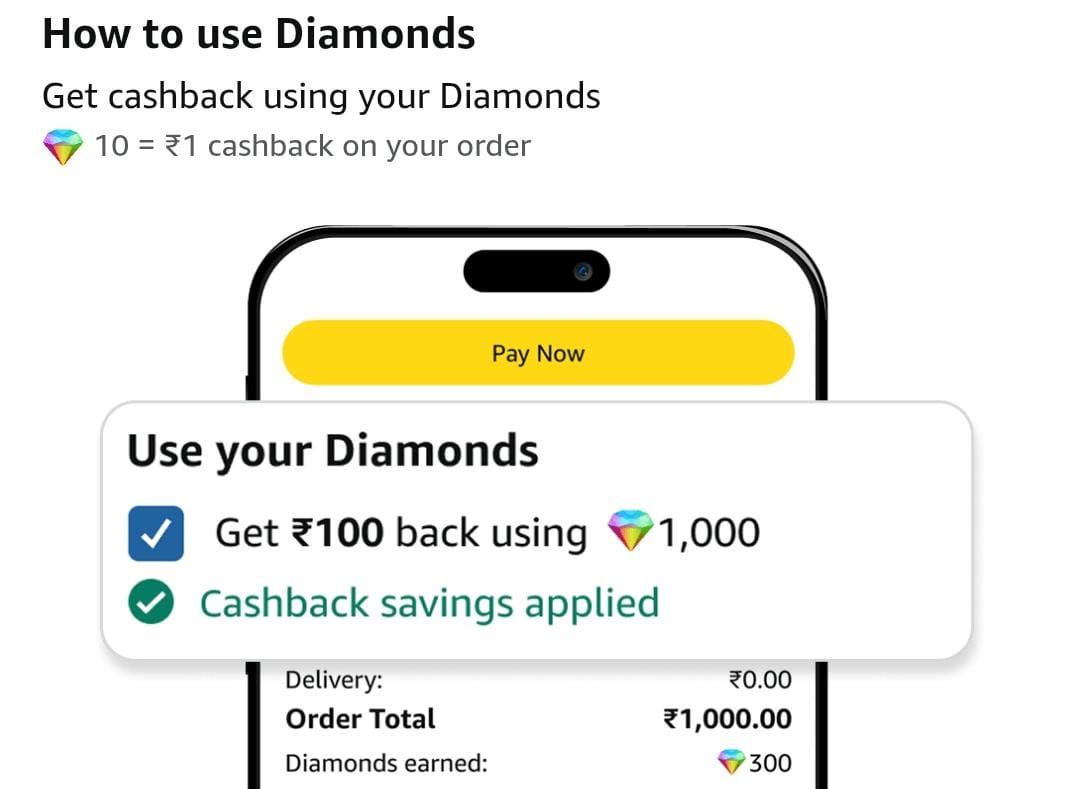The image size is (1080, 789).
Task: Click the ₹1,000.00 order total amount
Action: click(x=727, y=719)
